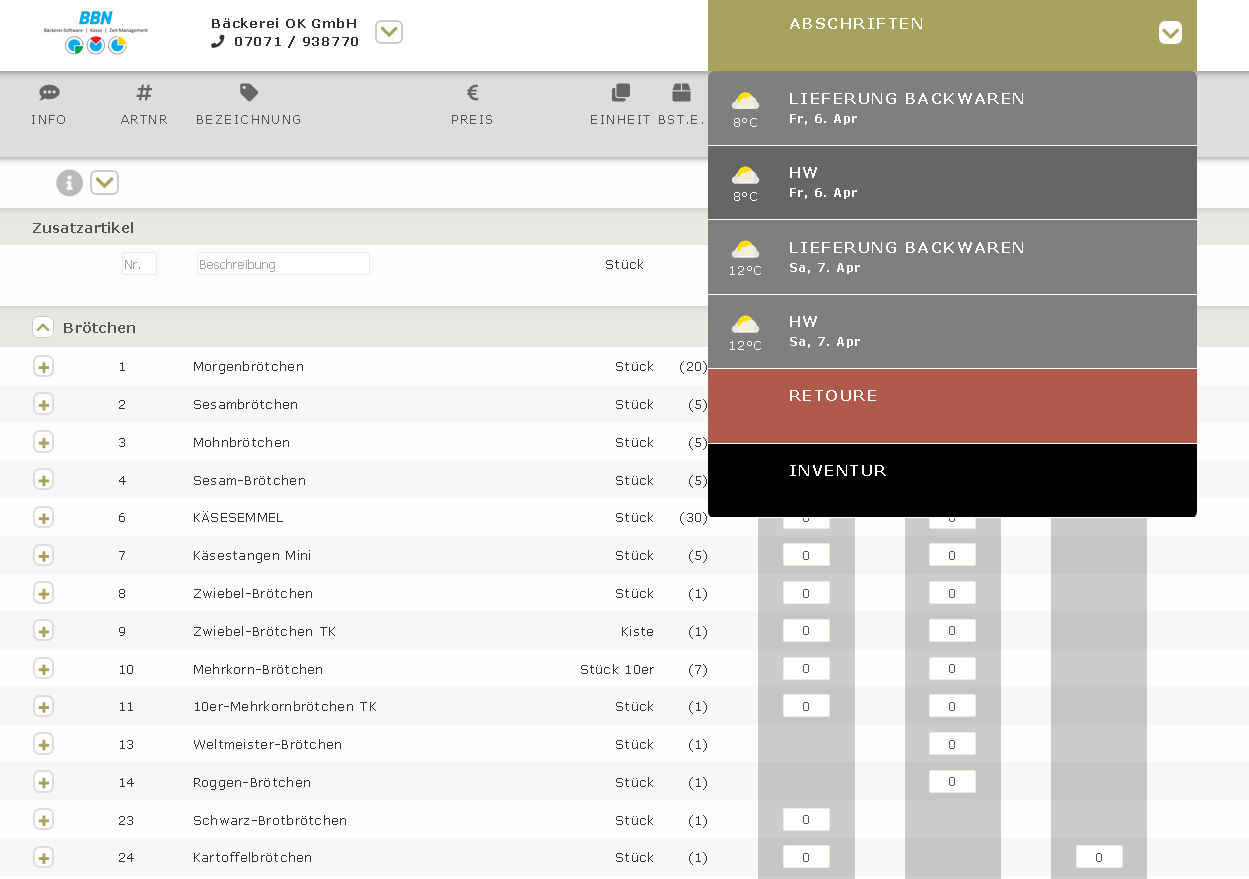Click the ARTNR hash icon

click(144, 93)
